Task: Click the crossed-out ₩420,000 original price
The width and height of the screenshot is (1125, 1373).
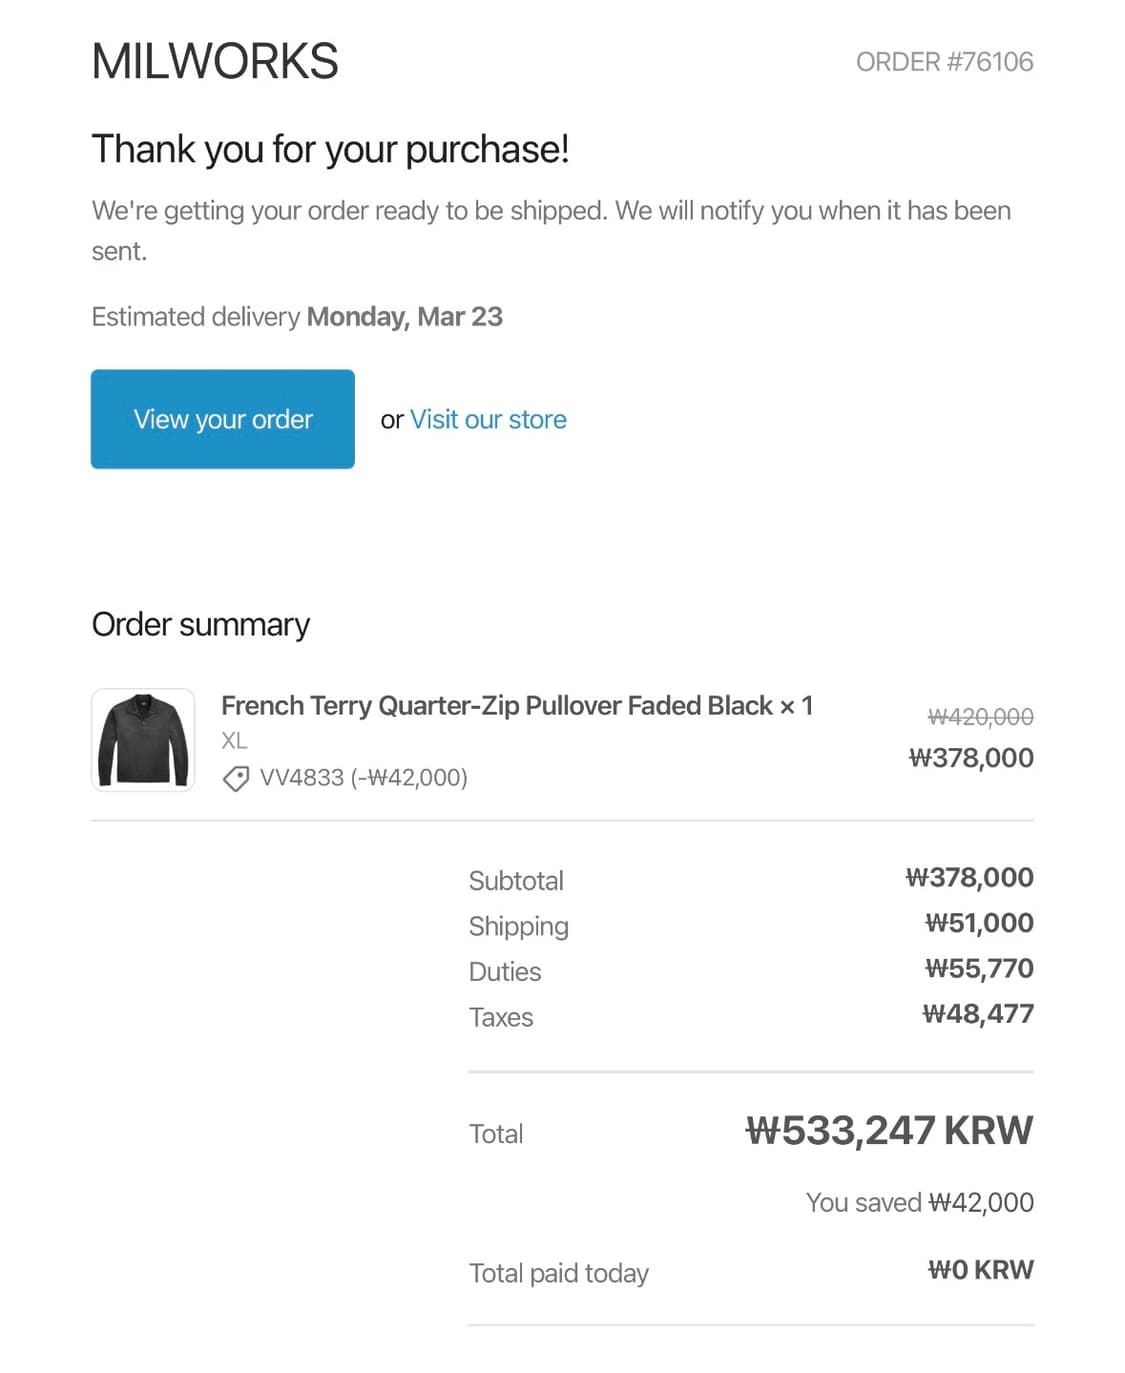Action: tap(980, 716)
